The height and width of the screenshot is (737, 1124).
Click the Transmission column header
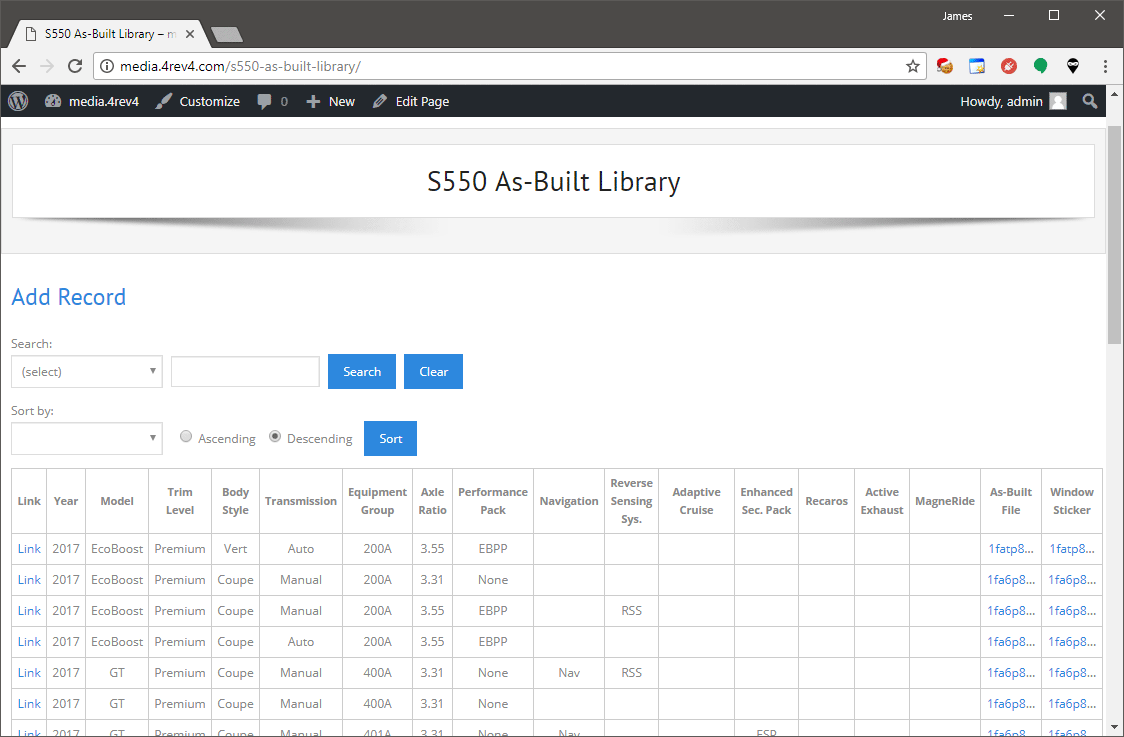(301, 501)
